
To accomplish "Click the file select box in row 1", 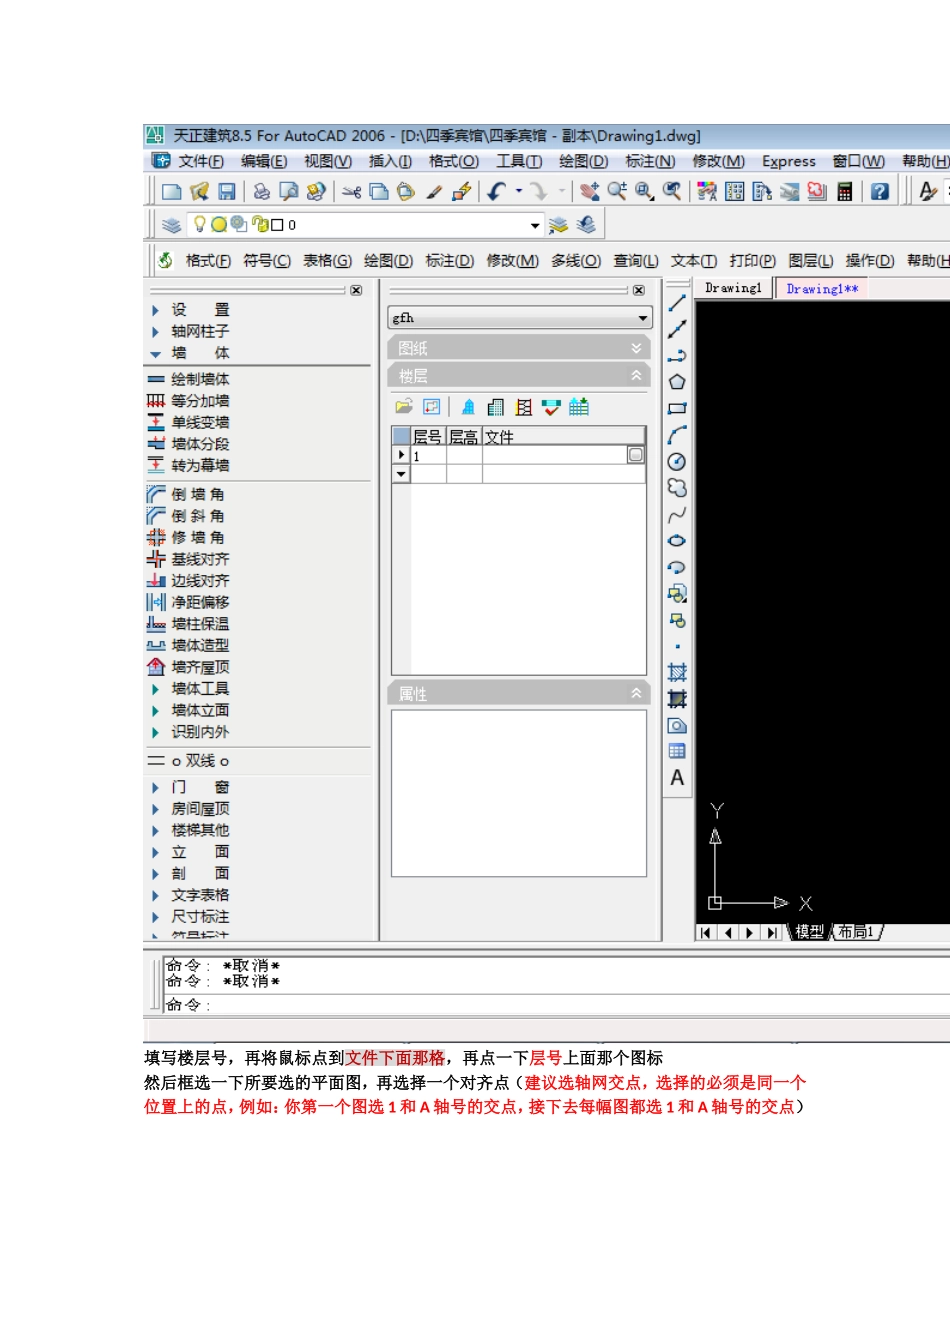I will coord(635,455).
